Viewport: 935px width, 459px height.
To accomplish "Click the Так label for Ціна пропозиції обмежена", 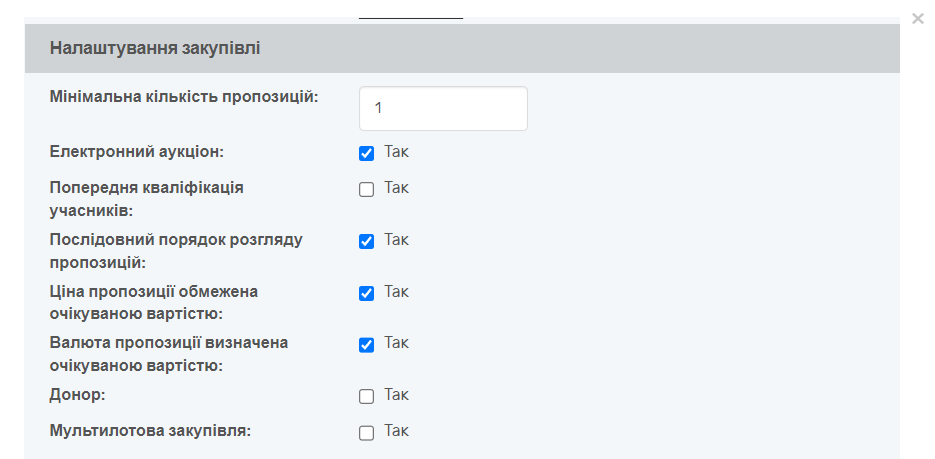I will (396, 291).
